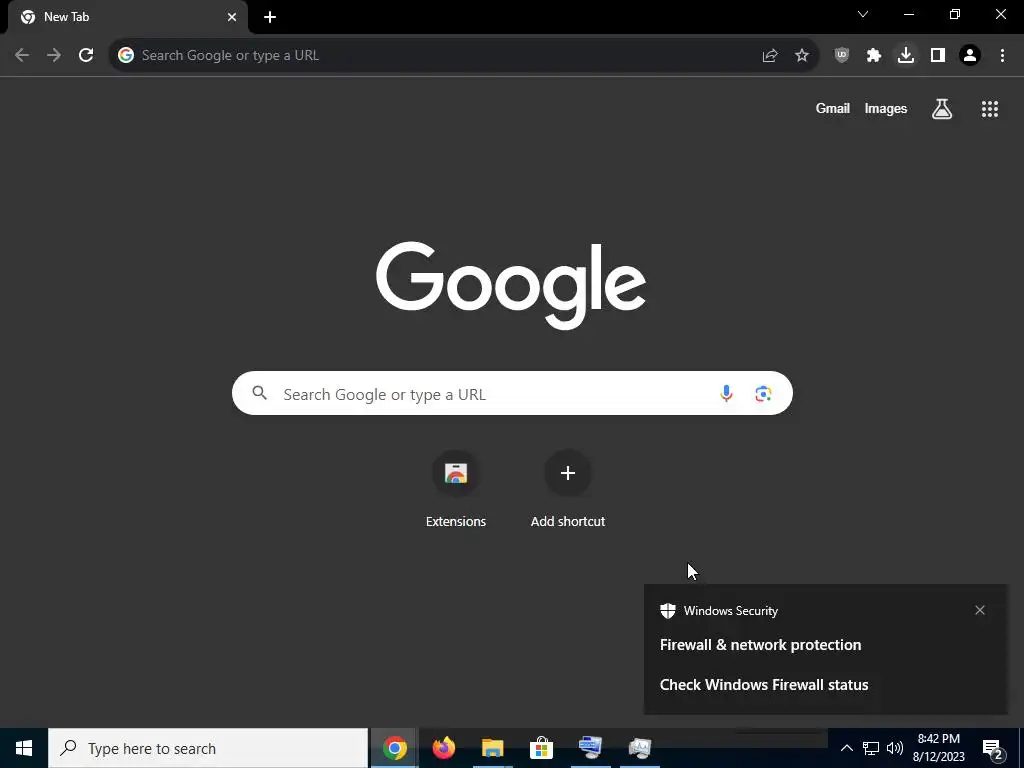Viewport: 1024px width, 768px height.
Task: Open Gmail link
Action: (833, 109)
